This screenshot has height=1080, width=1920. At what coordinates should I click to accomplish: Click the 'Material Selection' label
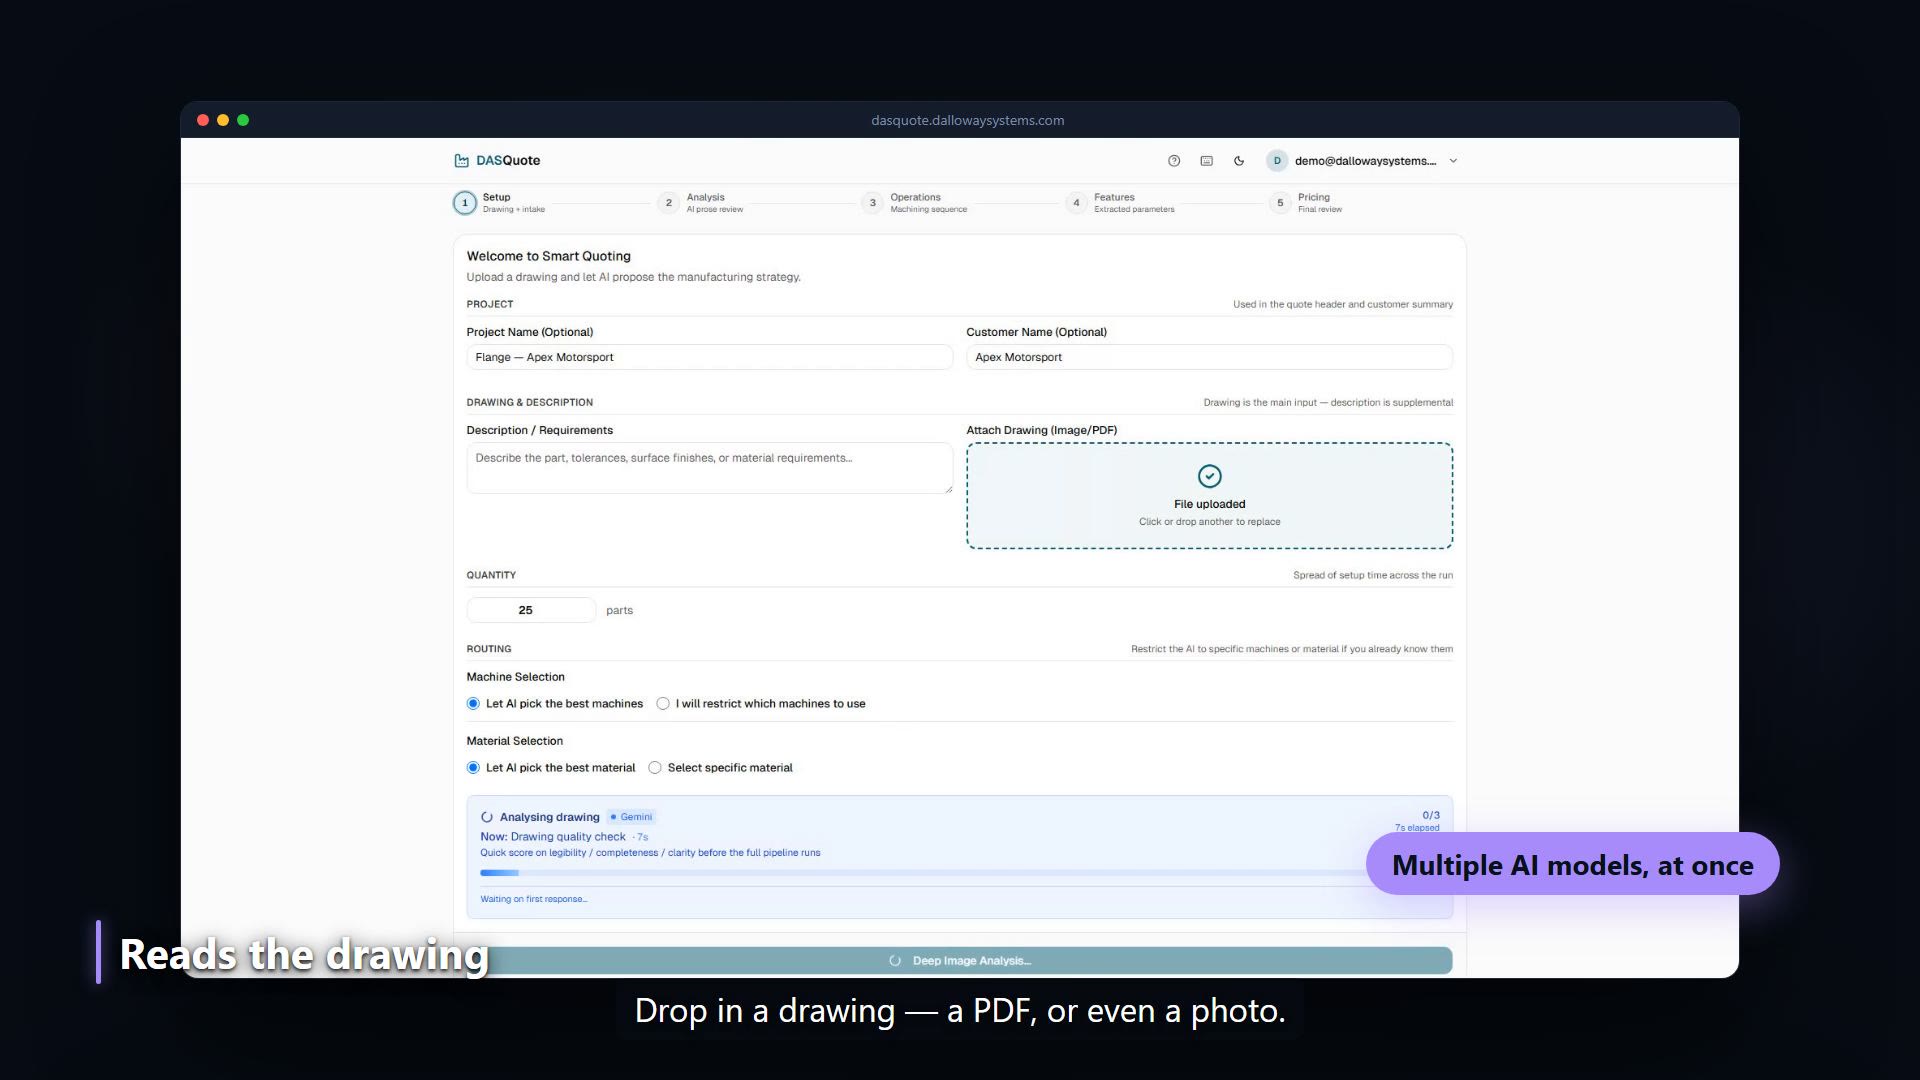coord(514,741)
